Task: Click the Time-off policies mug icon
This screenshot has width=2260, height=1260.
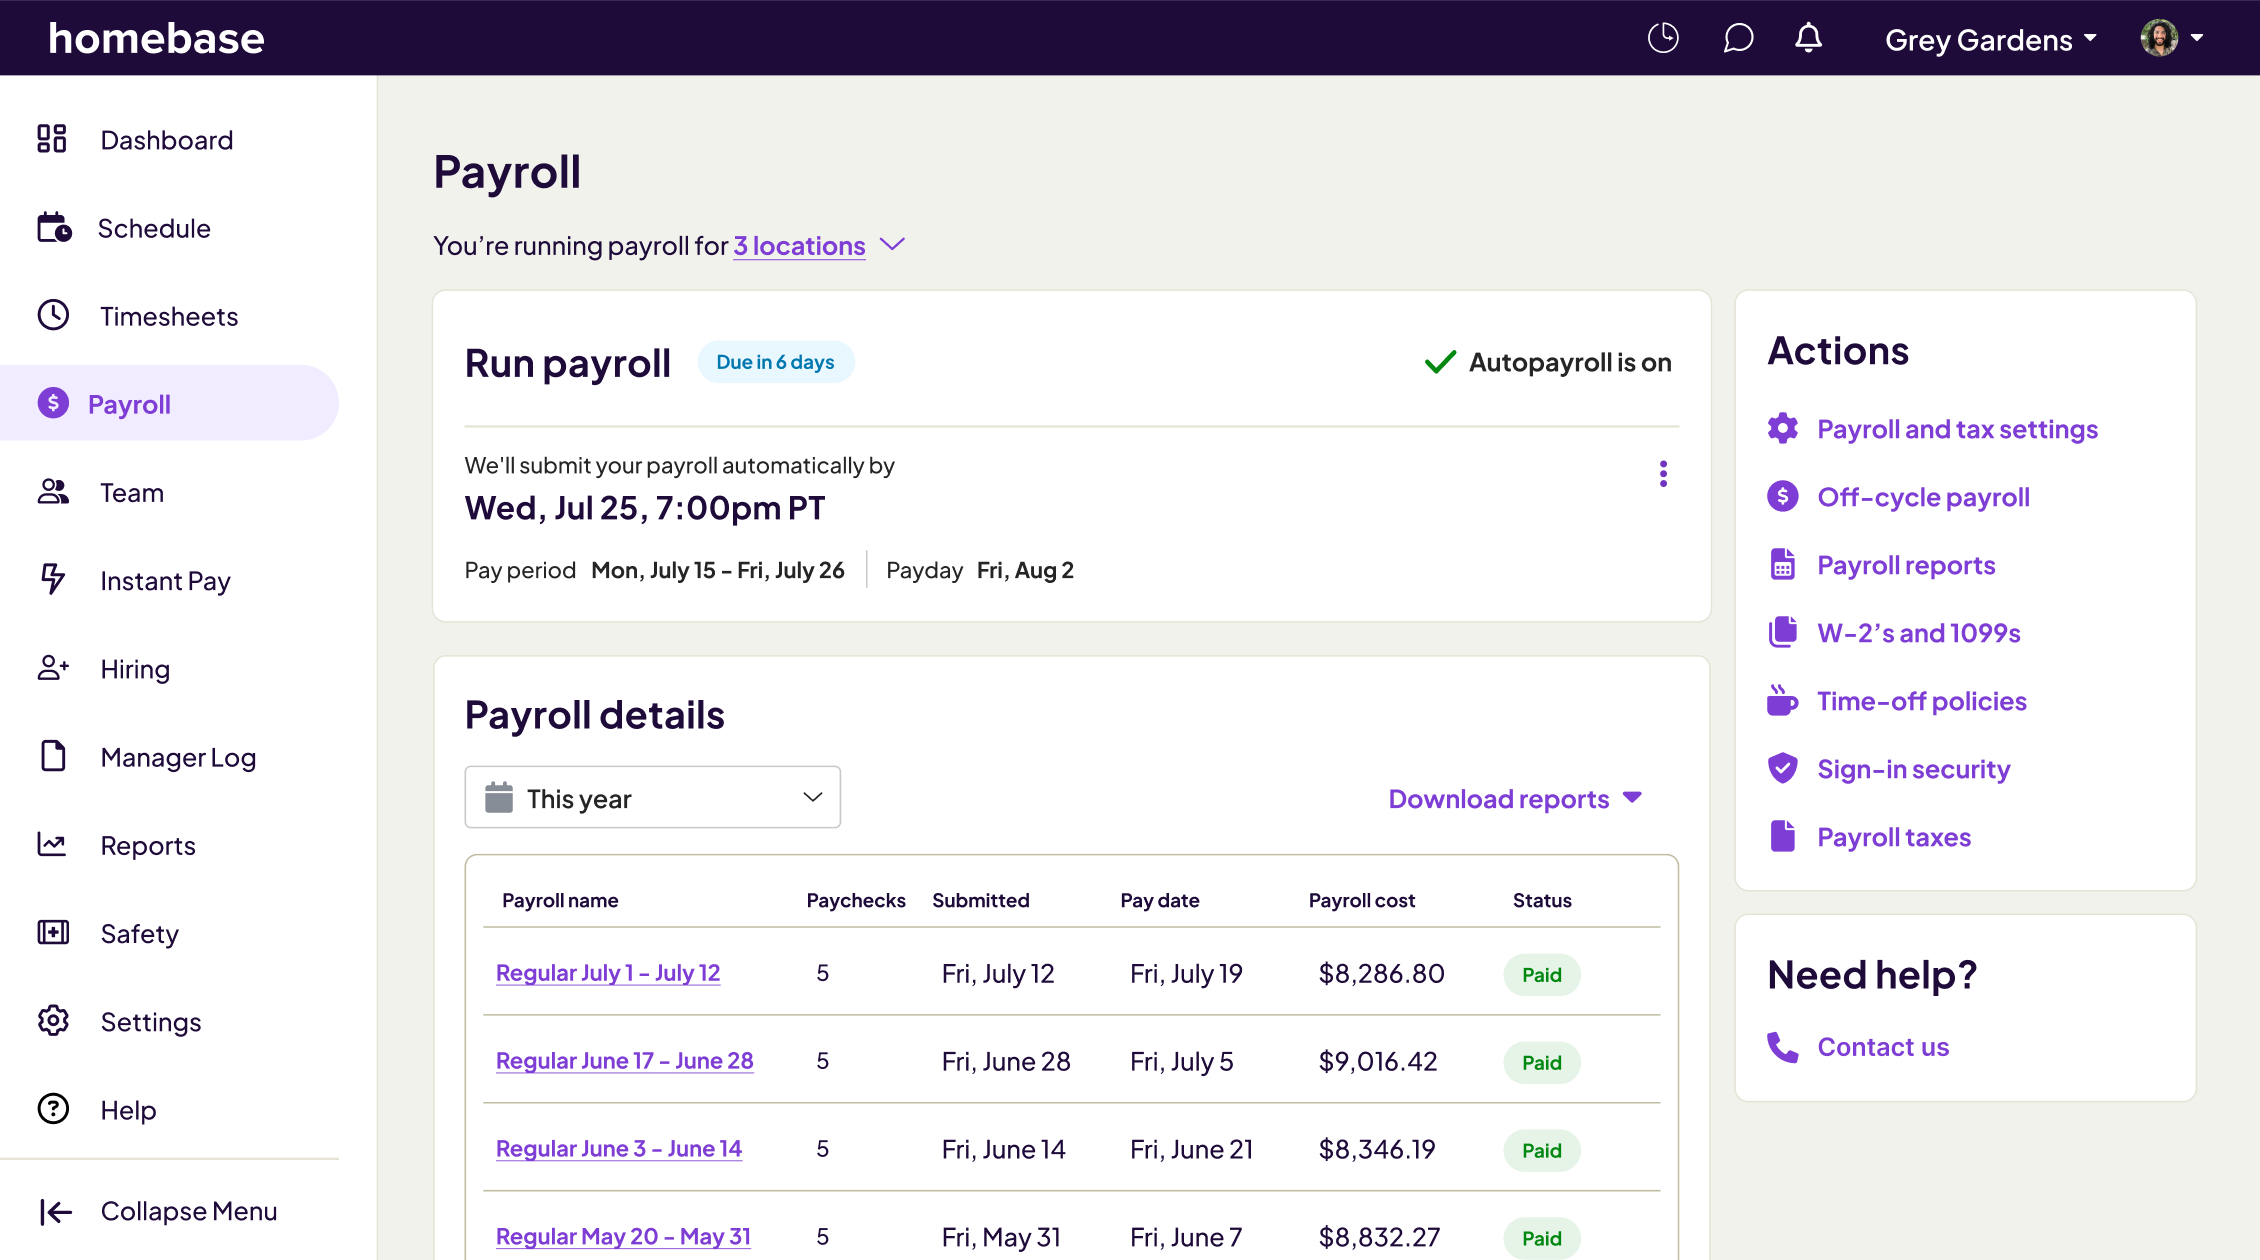Action: (1782, 700)
